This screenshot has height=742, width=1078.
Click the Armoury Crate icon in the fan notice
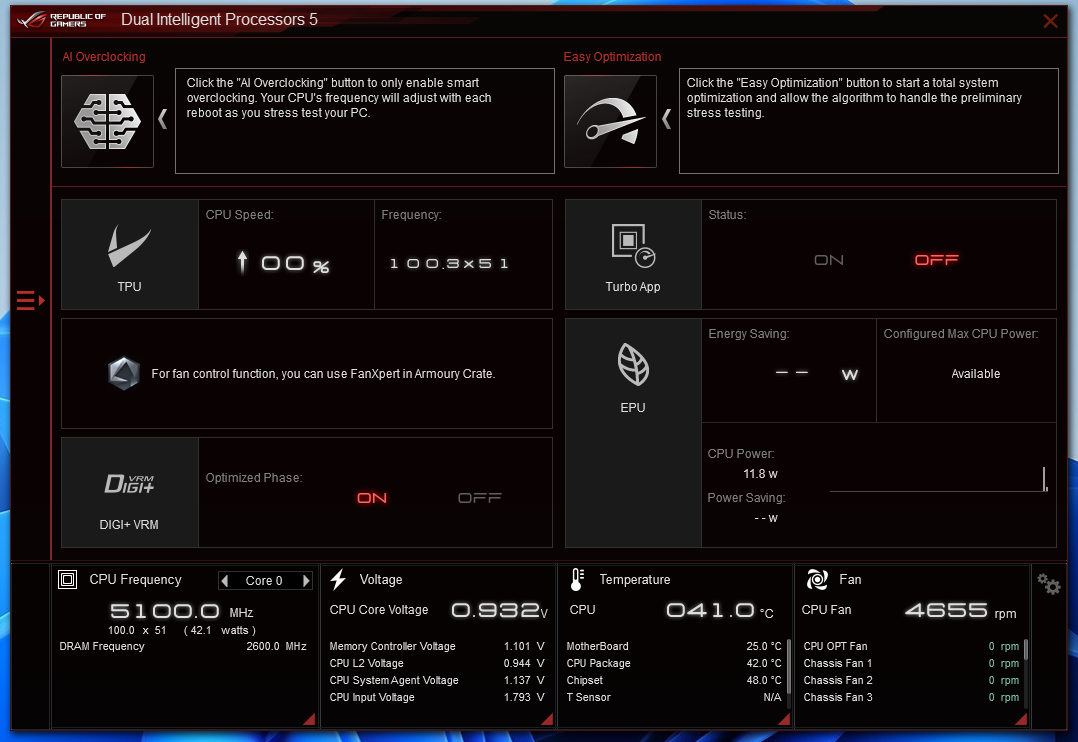click(x=124, y=373)
